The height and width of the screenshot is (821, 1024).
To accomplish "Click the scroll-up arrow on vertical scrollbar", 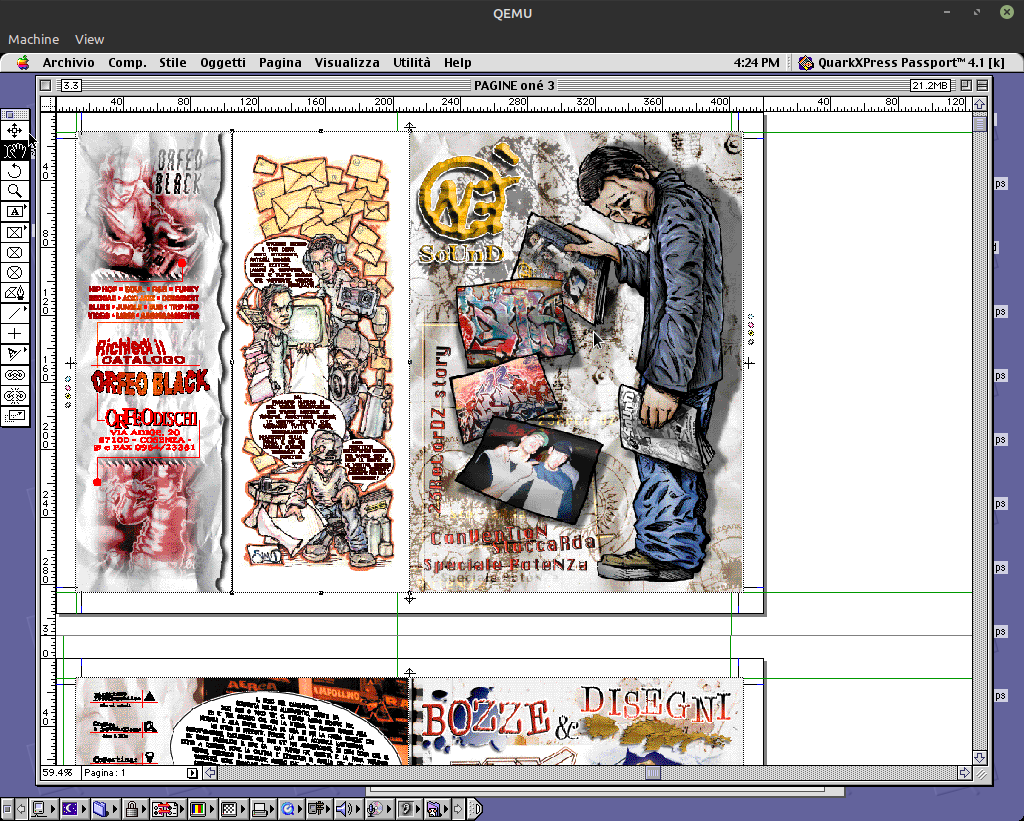I will 980,104.
